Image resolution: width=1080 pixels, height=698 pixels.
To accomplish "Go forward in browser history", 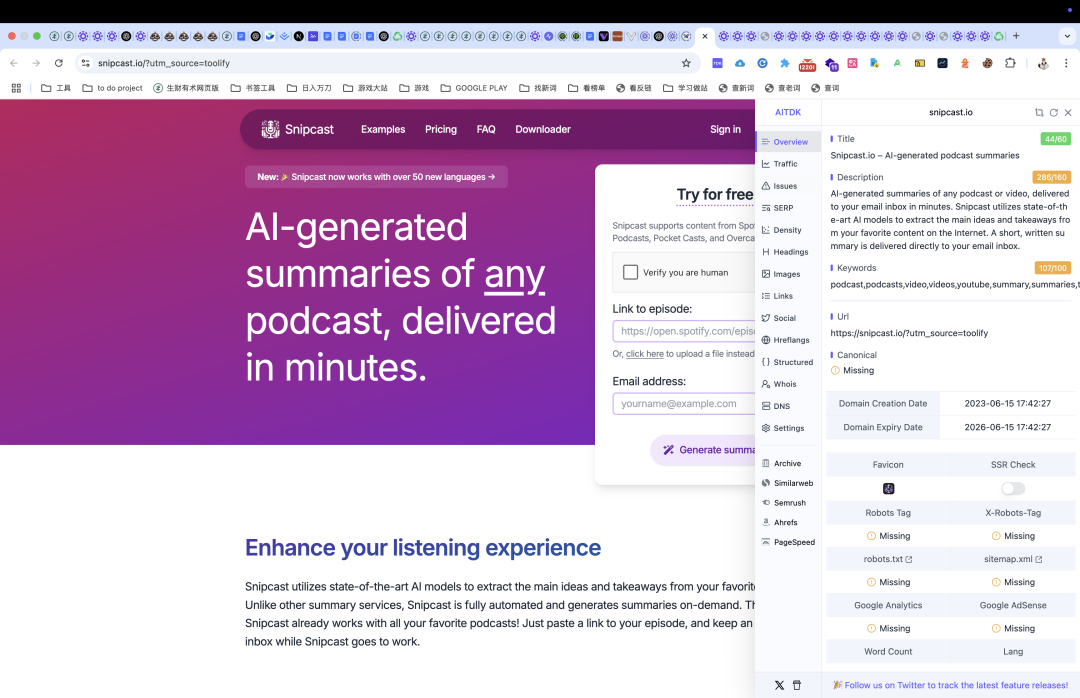I will [x=37, y=63].
